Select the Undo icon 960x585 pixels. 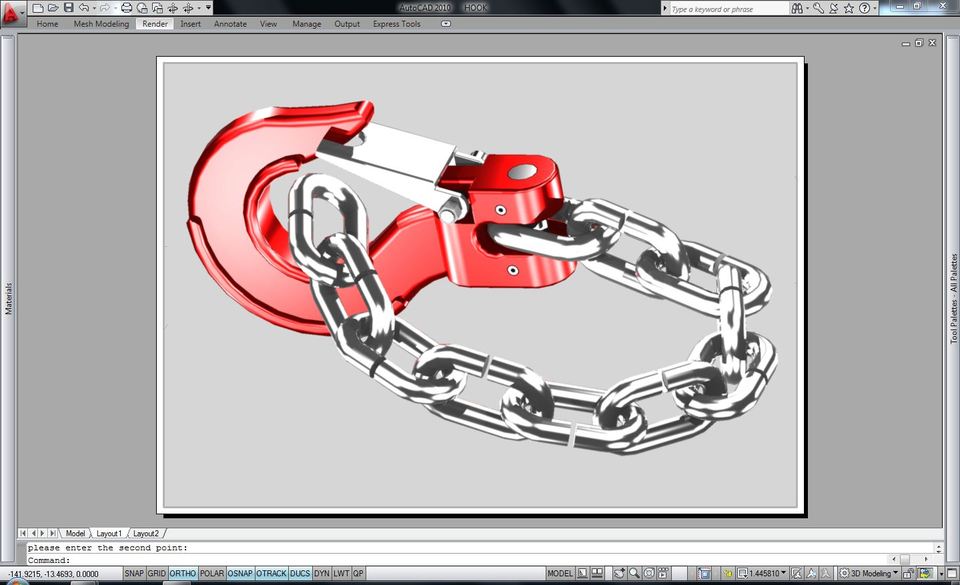(85, 7)
